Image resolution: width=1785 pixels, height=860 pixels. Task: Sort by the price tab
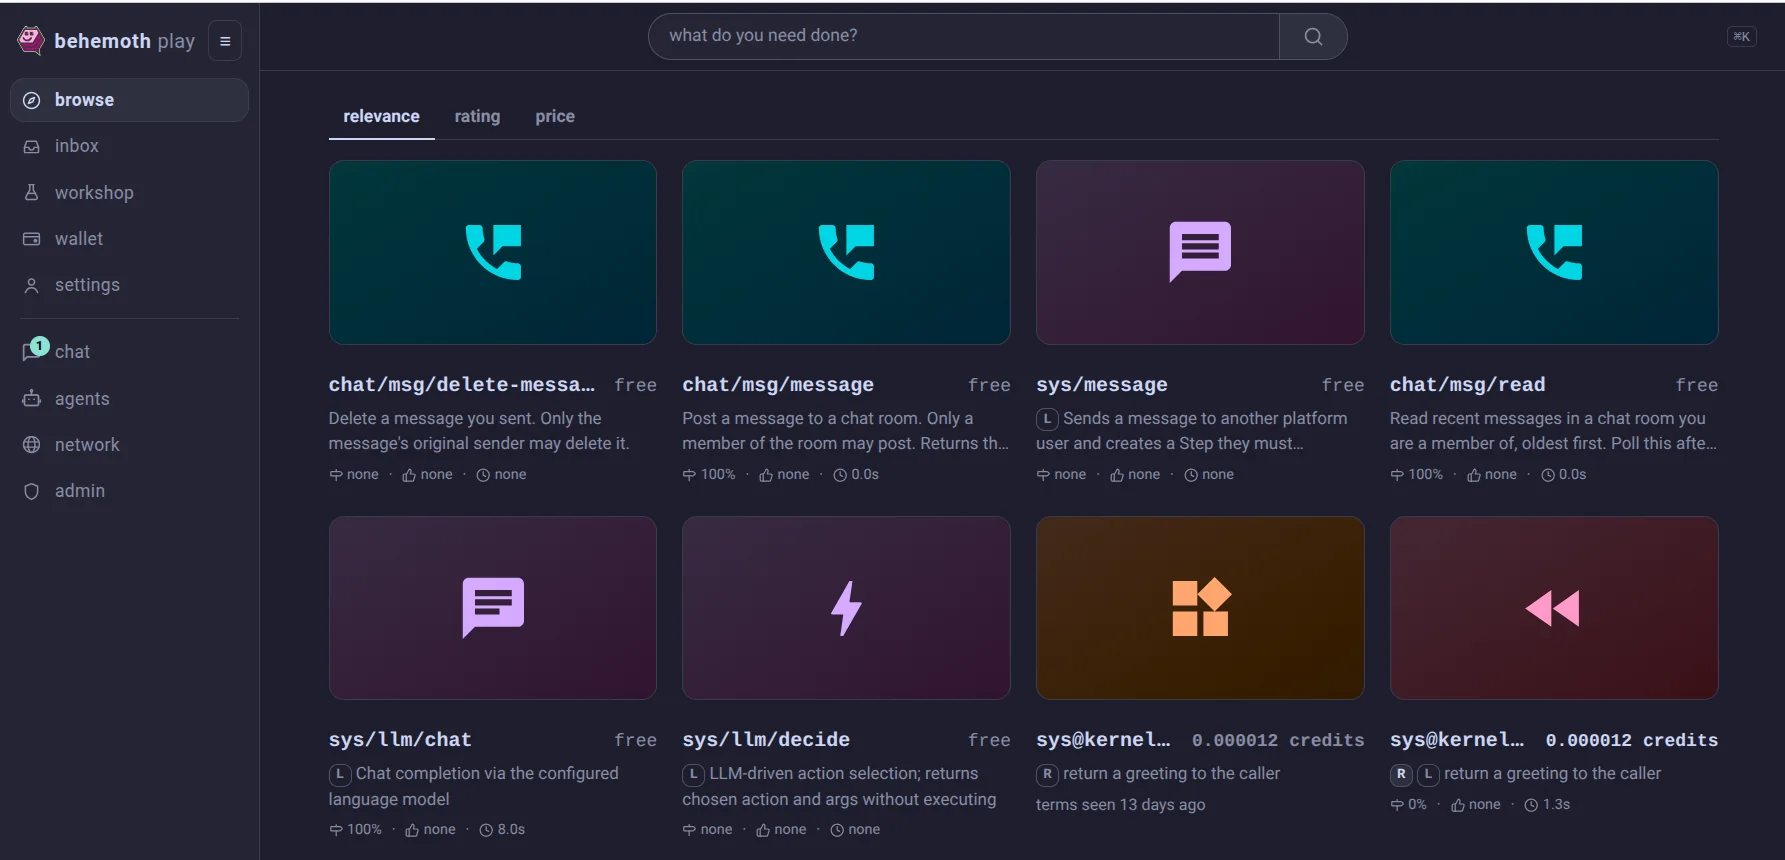[555, 116]
